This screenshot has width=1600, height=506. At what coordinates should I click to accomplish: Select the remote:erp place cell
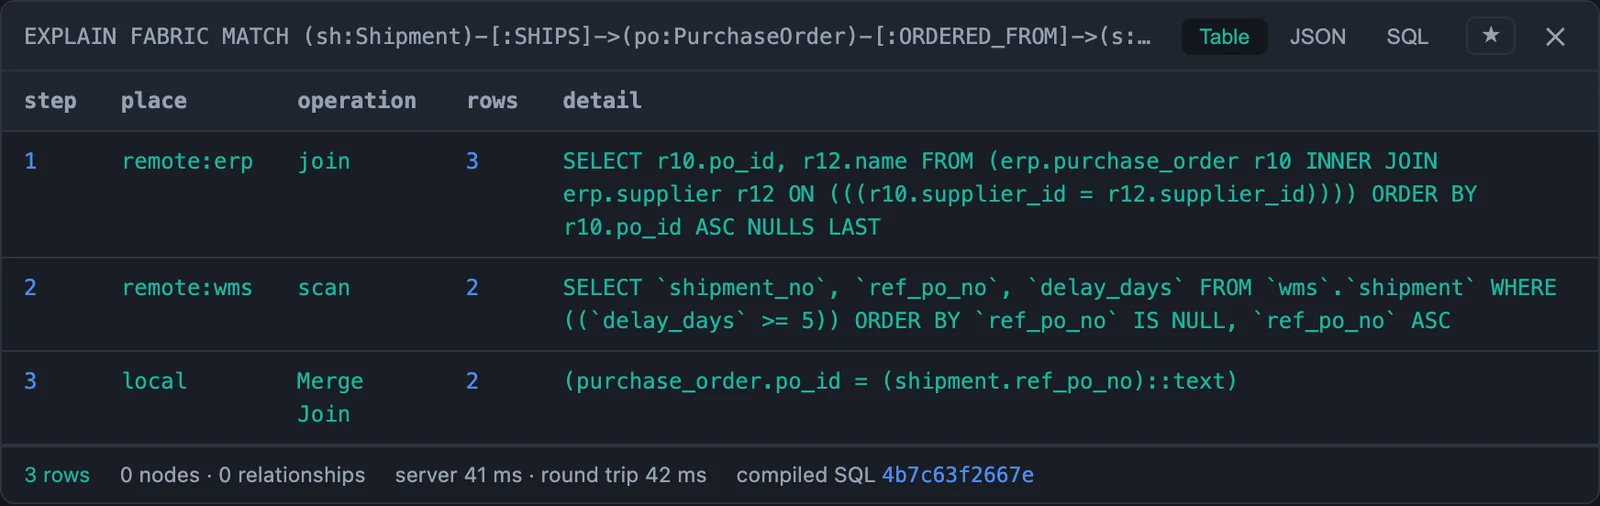187,161
